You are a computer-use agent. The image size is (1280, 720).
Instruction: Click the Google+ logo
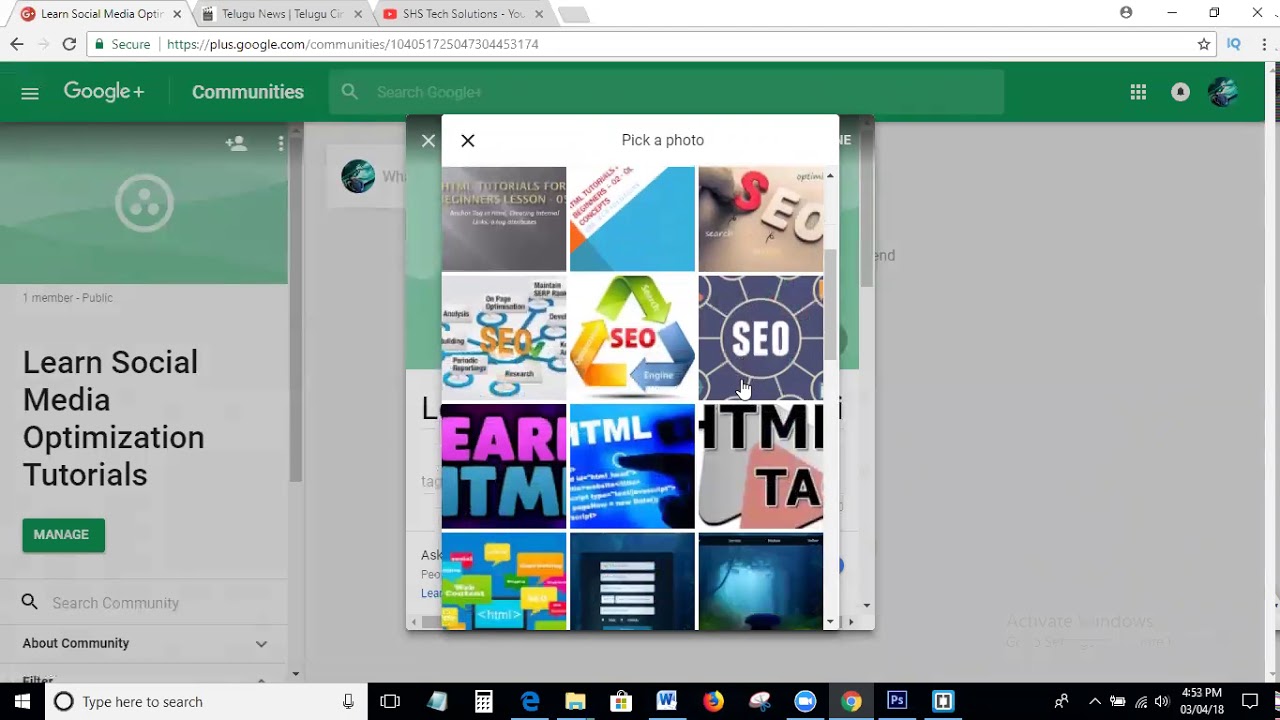click(104, 91)
